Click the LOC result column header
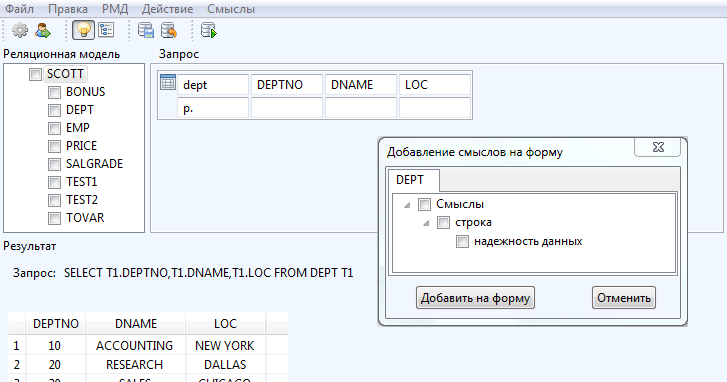The height and width of the screenshot is (382, 727). coord(225,324)
